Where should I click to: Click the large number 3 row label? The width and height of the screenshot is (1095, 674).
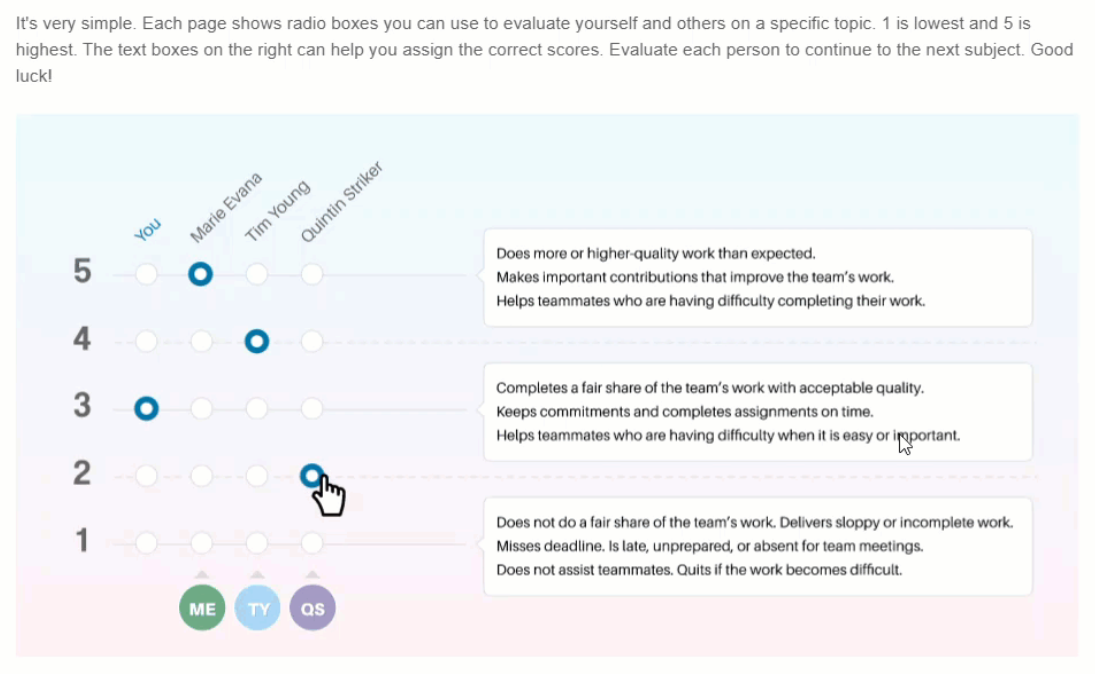82,406
